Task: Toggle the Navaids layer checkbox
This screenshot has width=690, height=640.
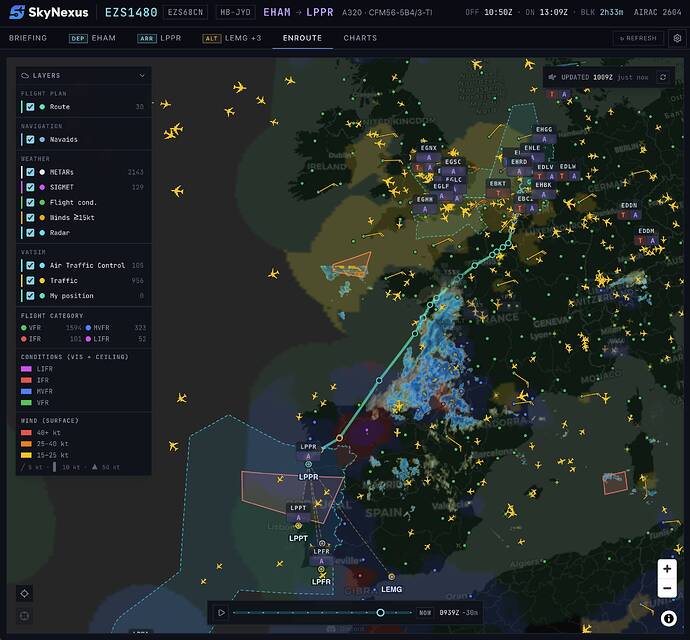Action: click(30, 139)
